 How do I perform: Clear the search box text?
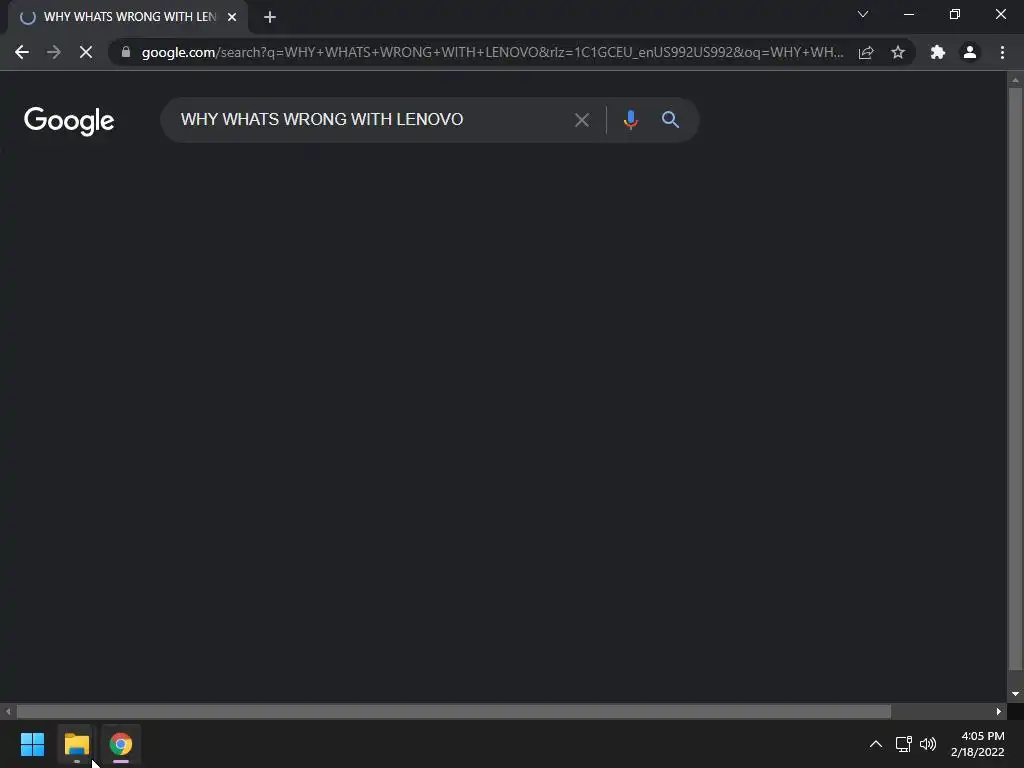click(581, 120)
